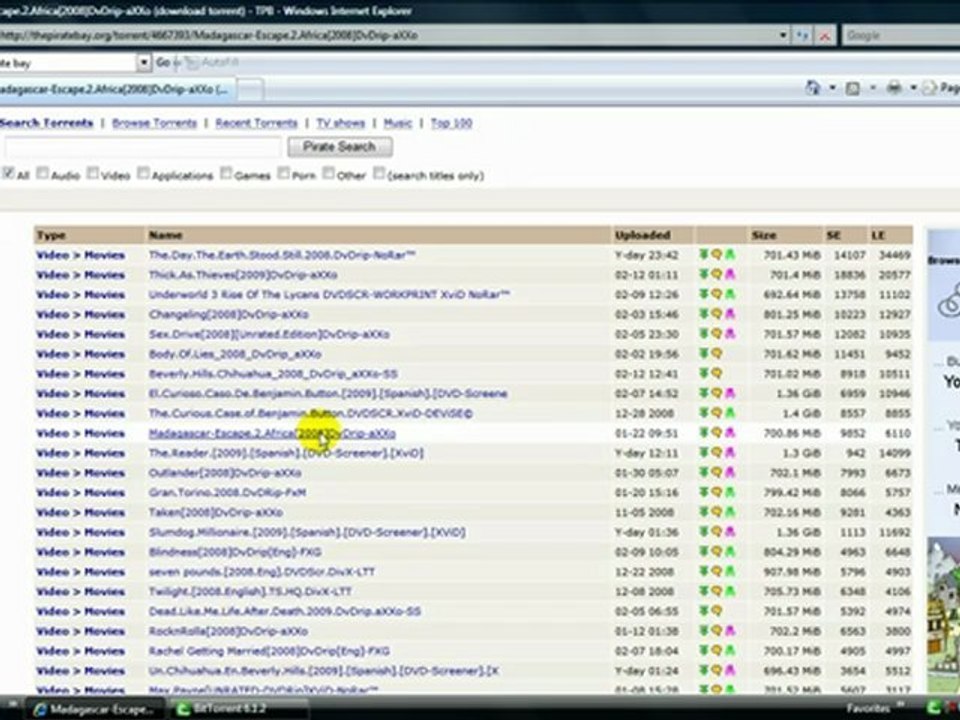Check the Applications category checkbox

(x=143, y=173)
